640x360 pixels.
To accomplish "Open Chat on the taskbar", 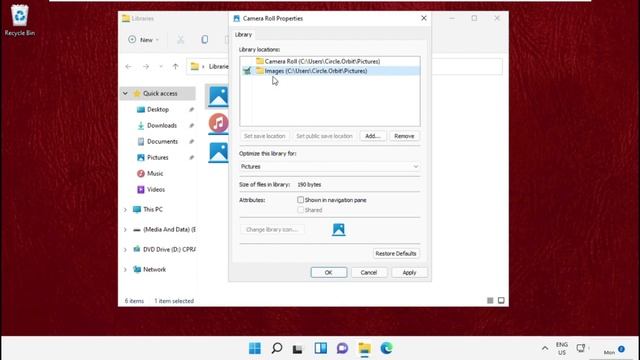I will (x=342, y=348).
